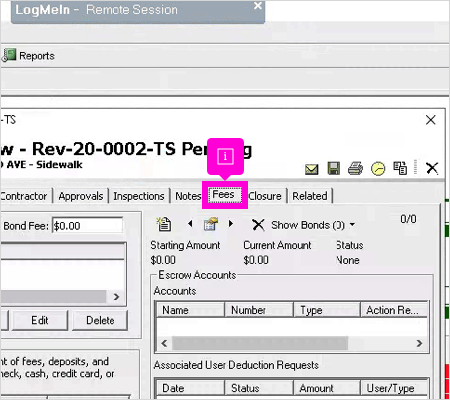The height and width of the screenshot is (400, 450).
Task: Click the Accounts table horizontal scrollbar
Action: 292,343
